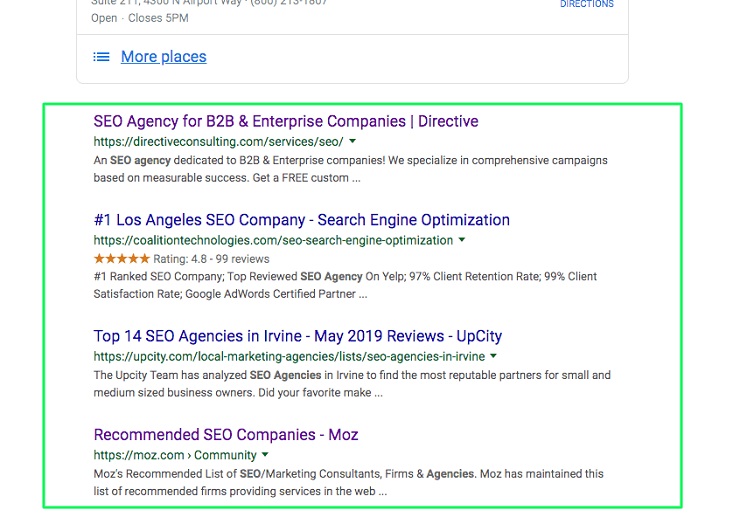Expand the dropdown arrow after directiveconsulting.com URL
Image resolution: width=740 pixels, height=517 pixels.
point(352,141)
